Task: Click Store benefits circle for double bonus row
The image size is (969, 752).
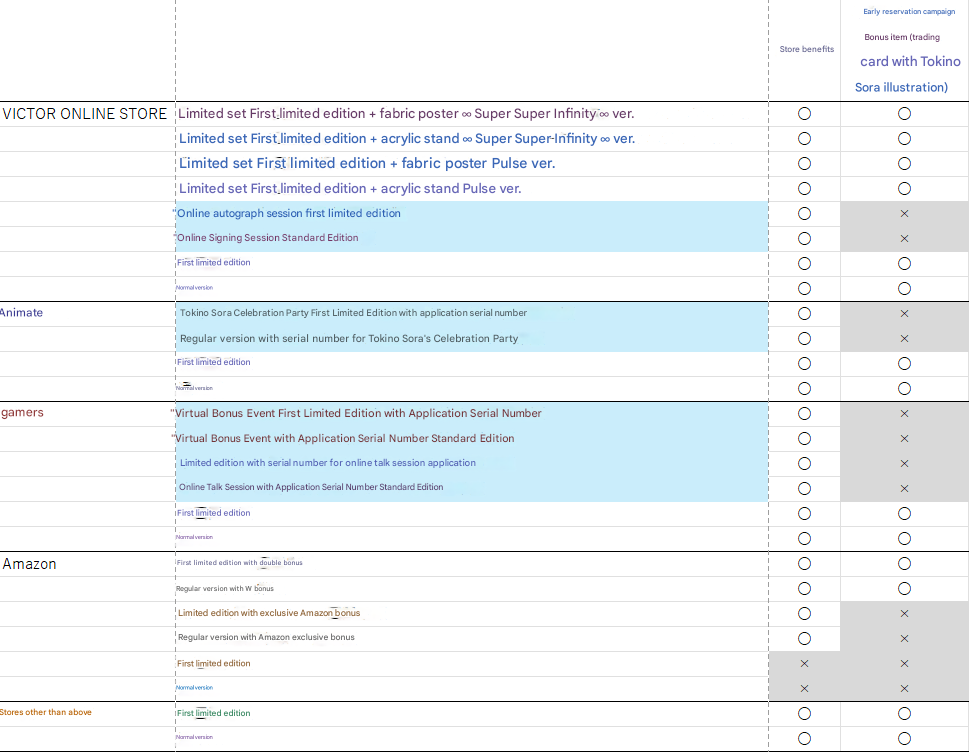Action: pos(804,564)
